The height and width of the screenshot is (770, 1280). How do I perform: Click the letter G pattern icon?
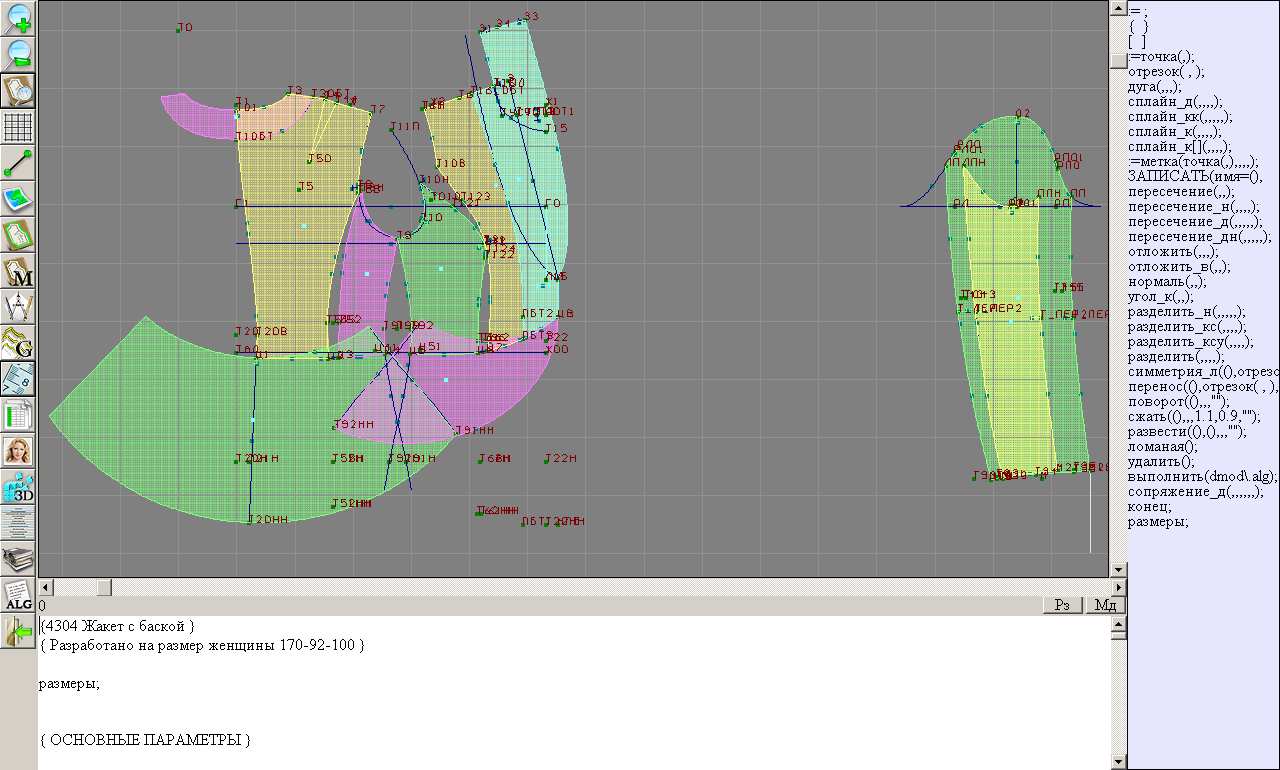coord(18,343)
